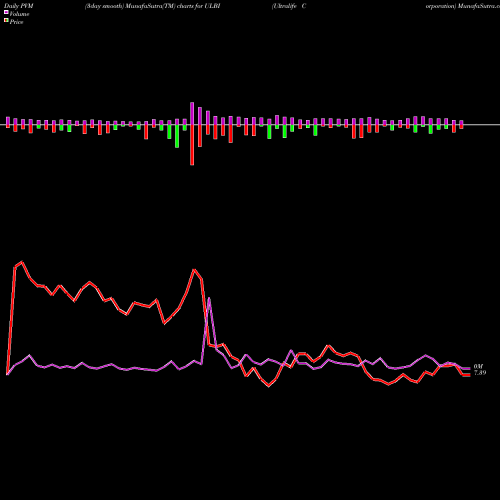The width and height of the screenshot is (500, 500).
Task: Click the magenta Volume legend swatch
Action: pos(6,12)
